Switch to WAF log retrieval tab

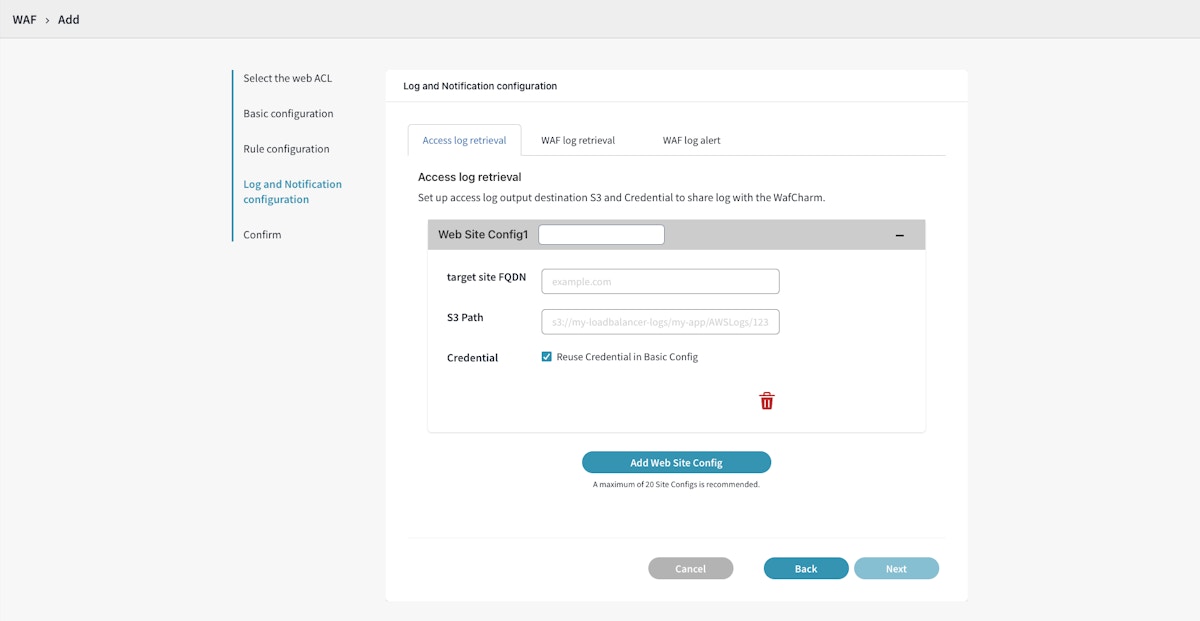click(578, 140)
